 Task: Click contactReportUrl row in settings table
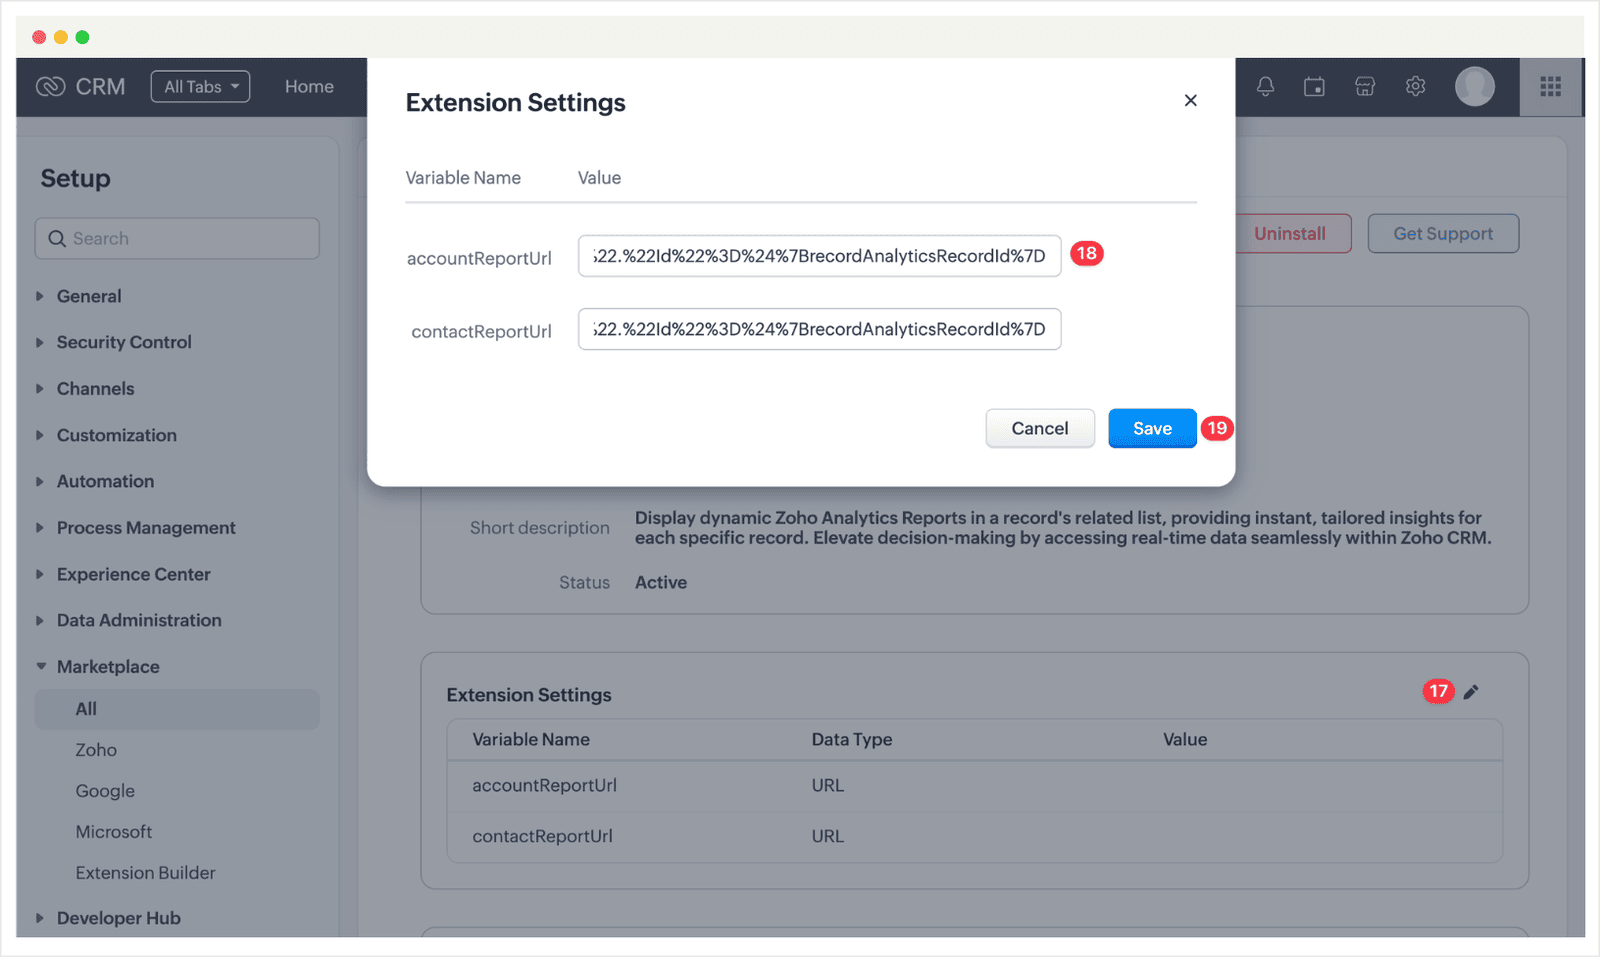[975, 837]
